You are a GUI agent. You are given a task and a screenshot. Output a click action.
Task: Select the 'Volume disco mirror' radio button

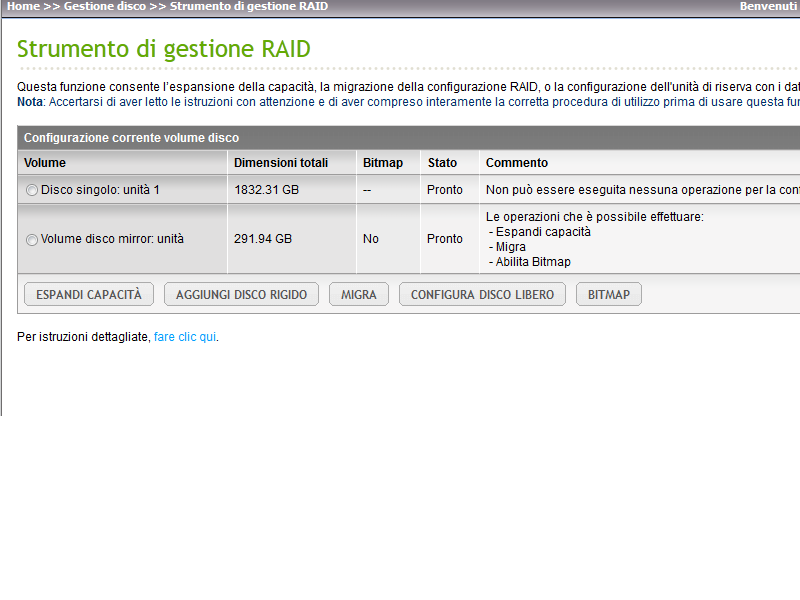click(x=32, y=240)
